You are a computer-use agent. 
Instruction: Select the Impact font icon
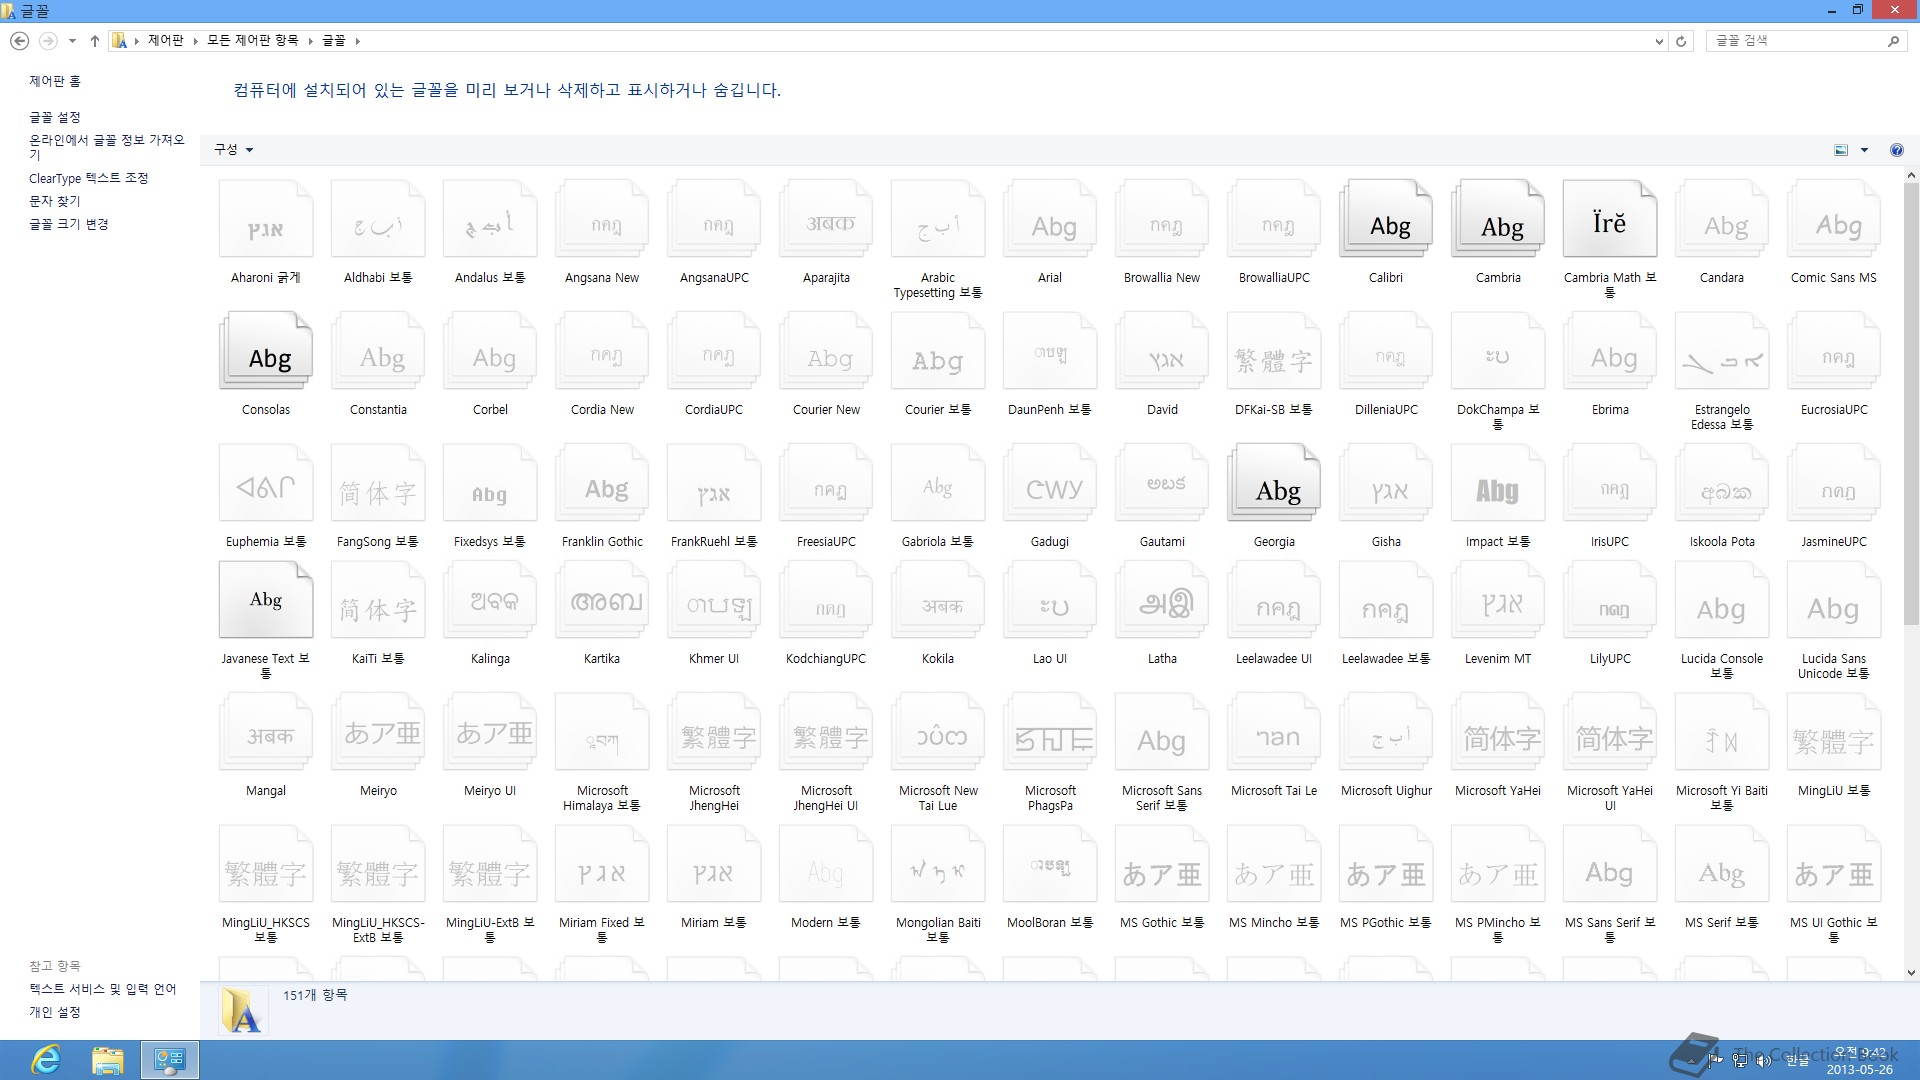pos(1498,483)
